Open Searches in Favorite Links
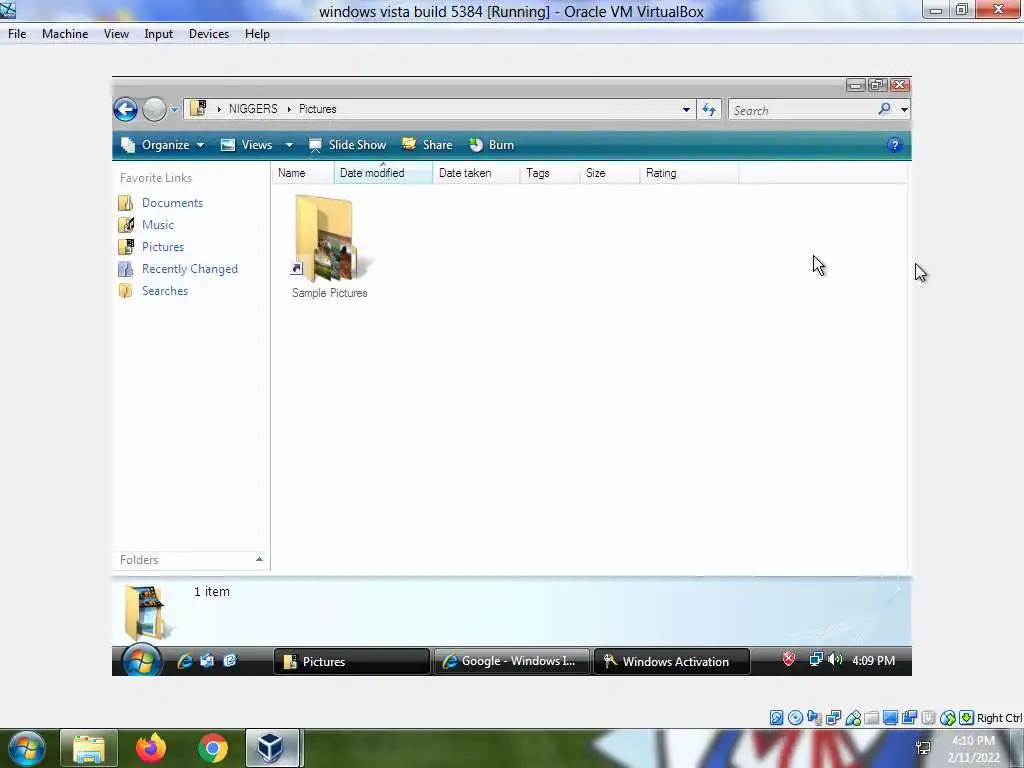 click(153, 291)
